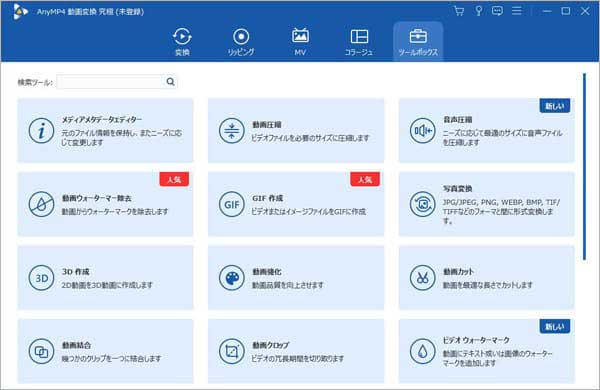Click the JPG/JPEG, PNG, WEBP description text

(501, 211)
